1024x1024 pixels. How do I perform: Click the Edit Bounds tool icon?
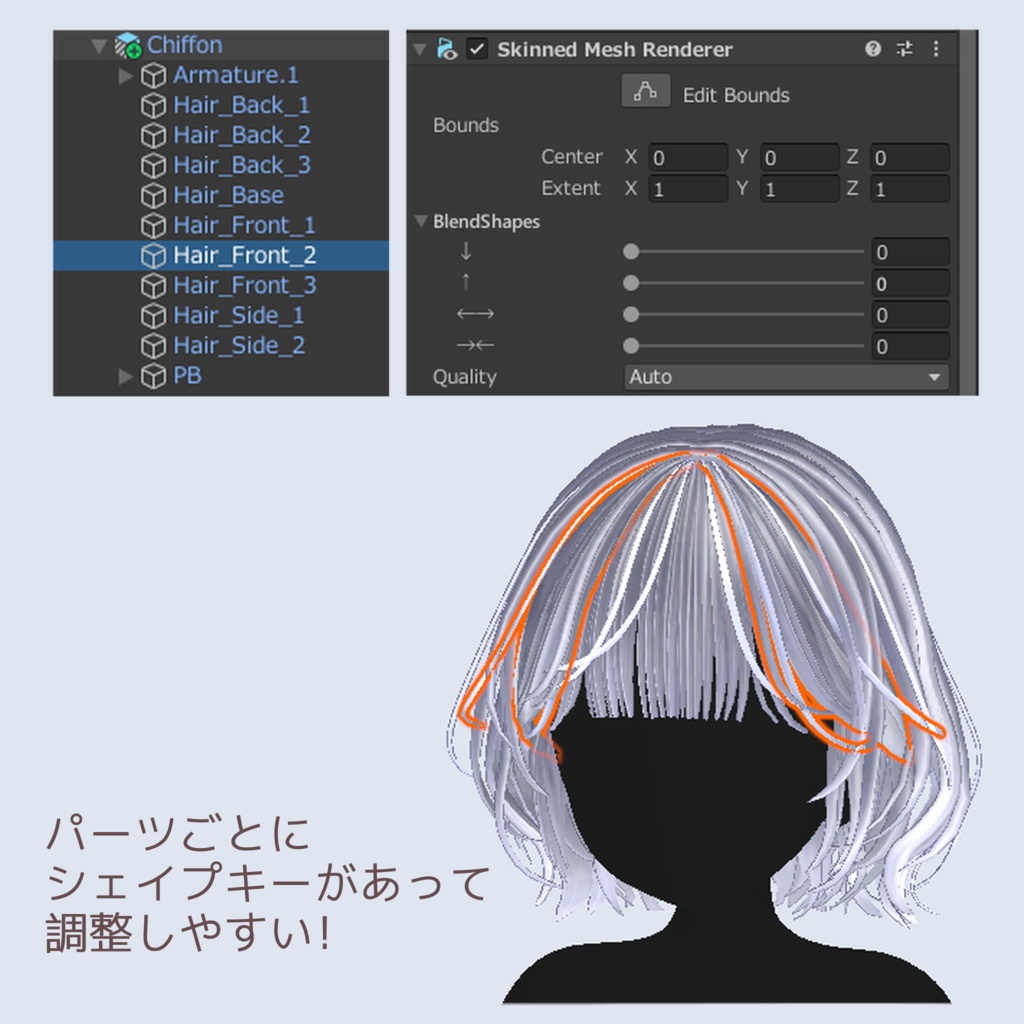[x=646, y=92]
